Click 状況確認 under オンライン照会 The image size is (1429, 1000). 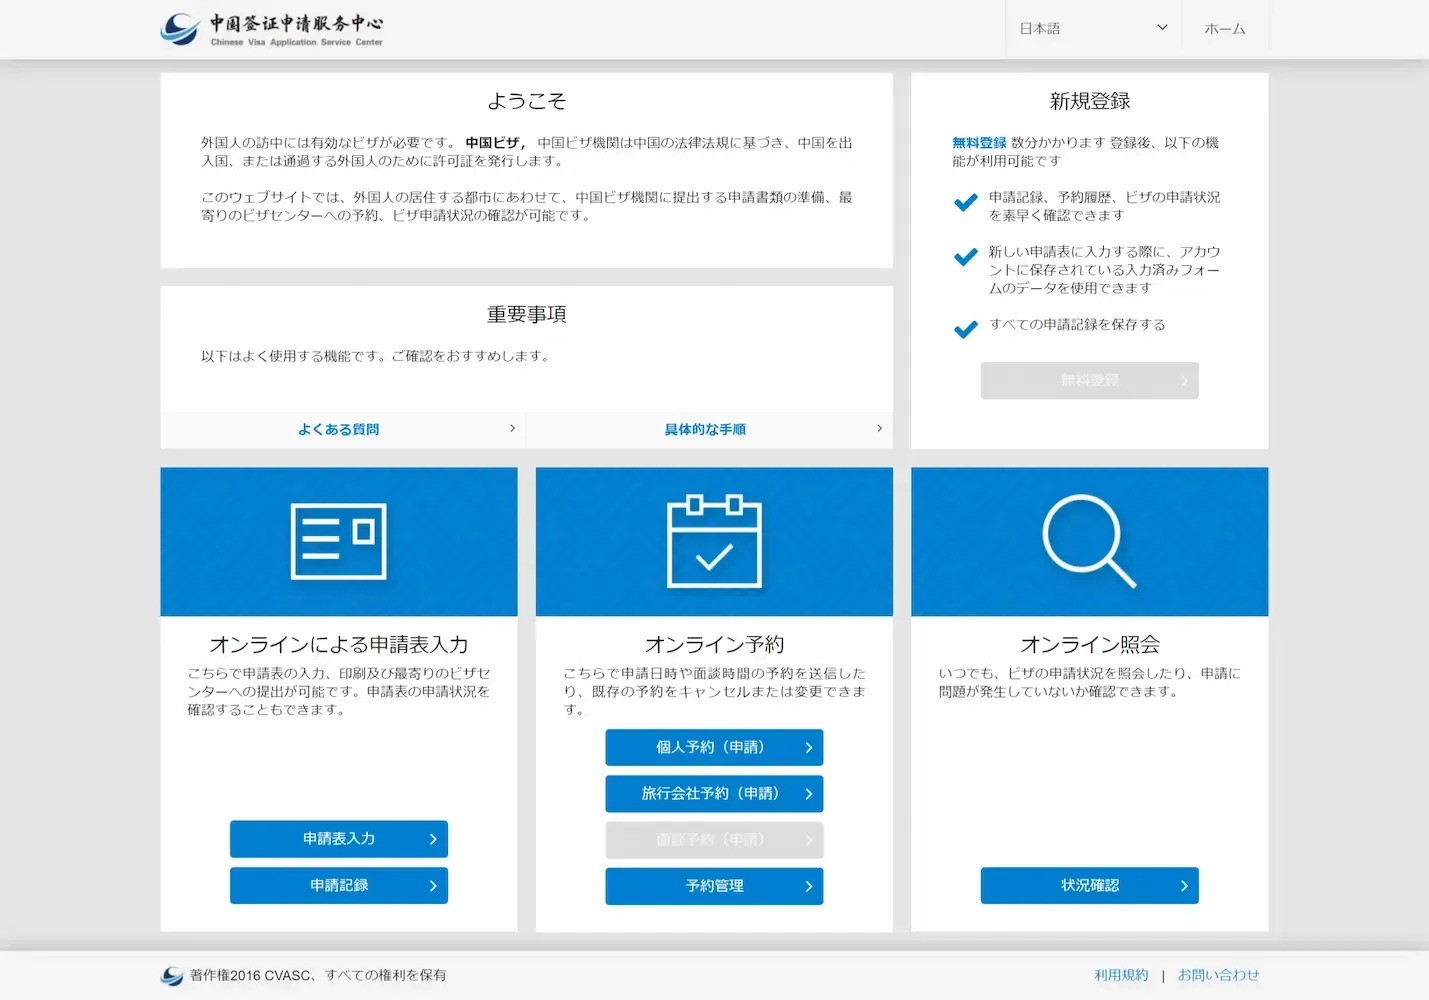[x=1089, y=885]
